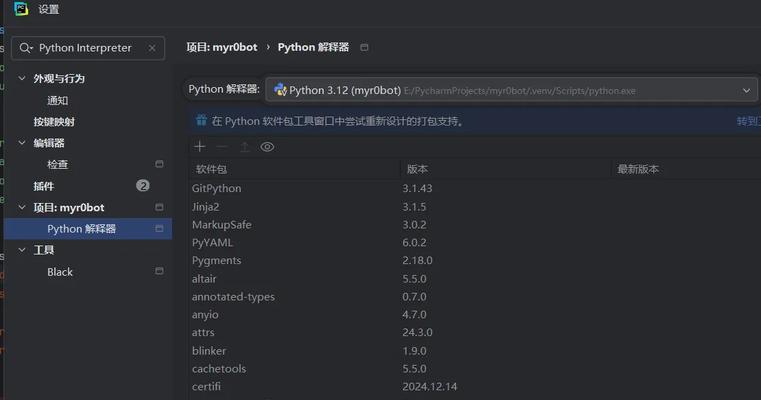Screen dimensions: 761x400
Task: Click version 3.1.43 of GitPython
Action: coord(417,188)
